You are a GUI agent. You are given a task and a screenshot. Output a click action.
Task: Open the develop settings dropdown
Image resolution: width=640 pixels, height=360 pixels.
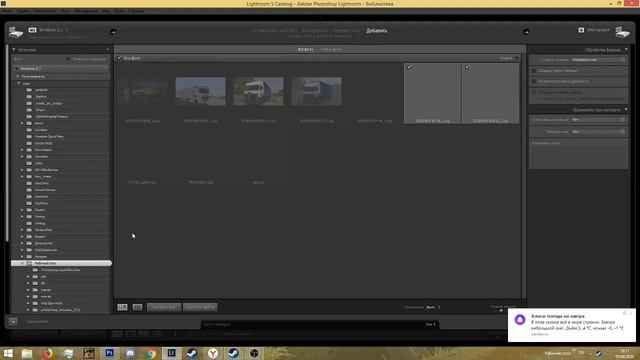click(x=598, y=120)
